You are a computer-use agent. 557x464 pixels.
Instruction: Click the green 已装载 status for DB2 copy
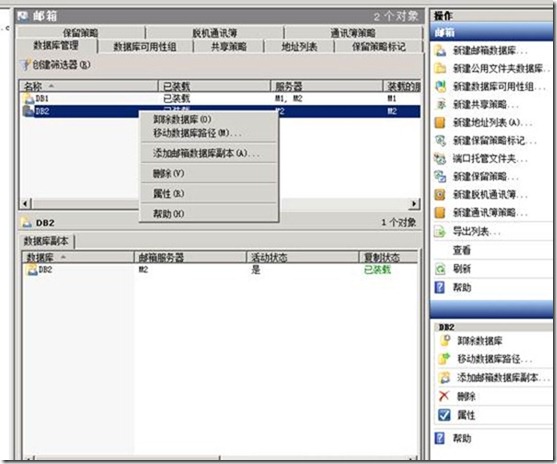coord(377,270)
